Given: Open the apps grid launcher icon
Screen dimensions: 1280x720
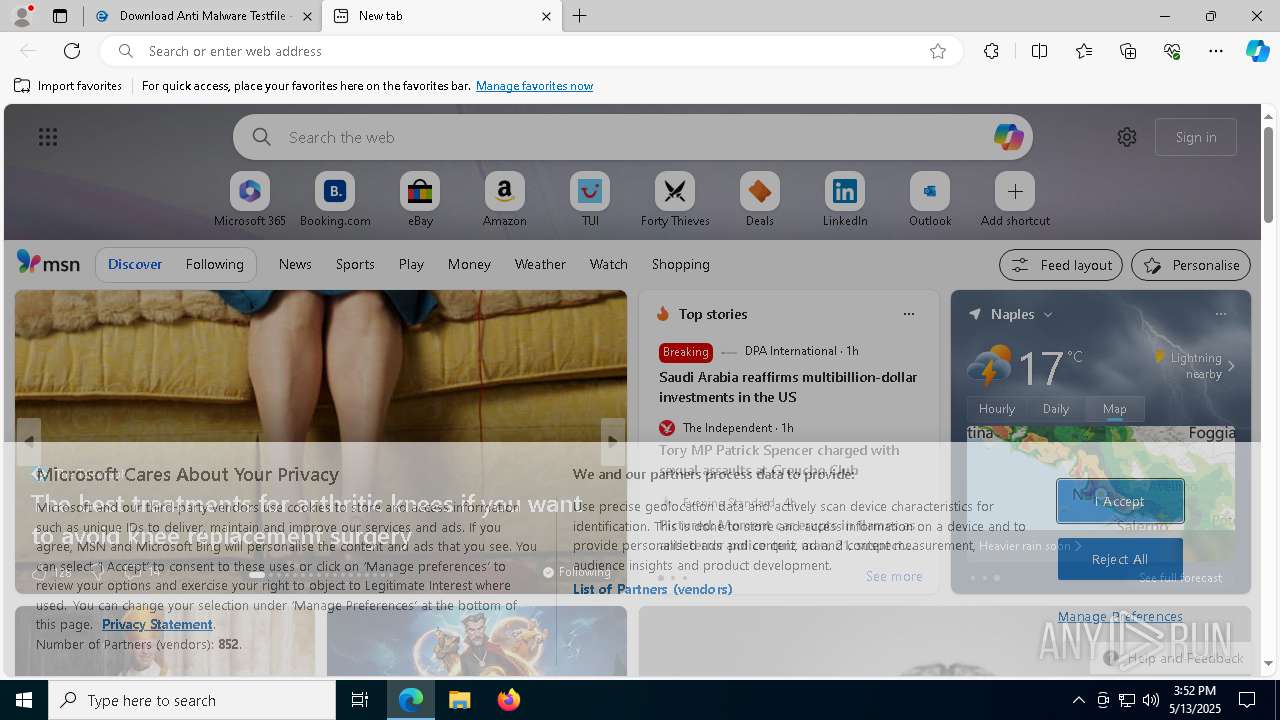Looking at the screenshot, I should pyautogui.click(x=48, y=137).
